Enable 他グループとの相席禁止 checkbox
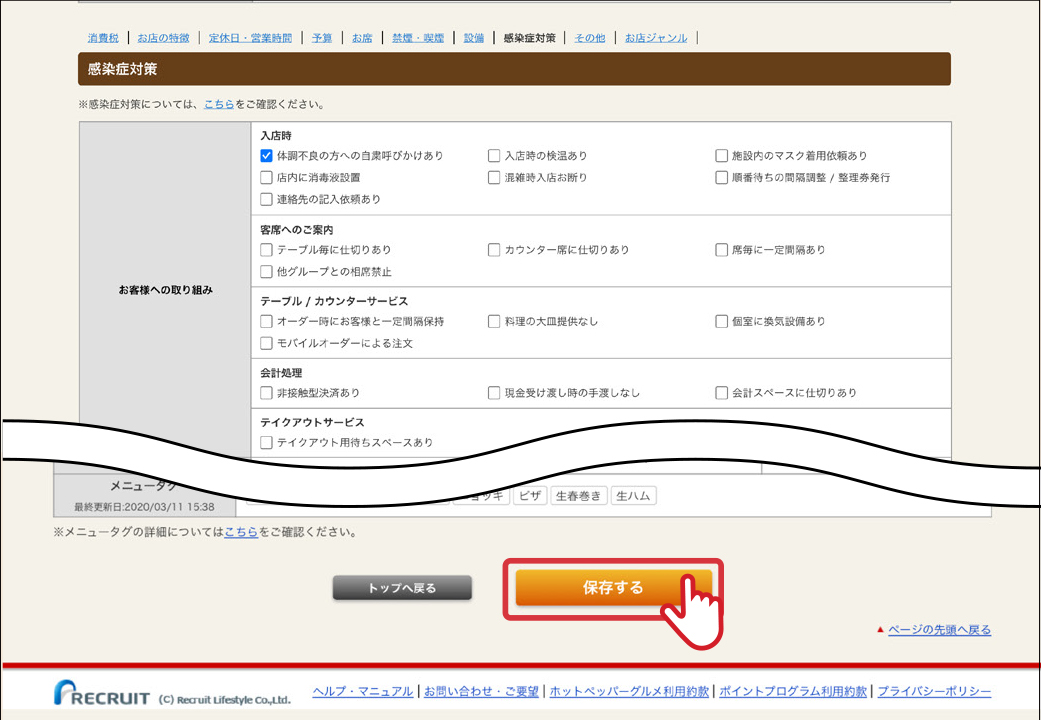Viewport: 1041px width, 720px height. [x=266, y=272]
